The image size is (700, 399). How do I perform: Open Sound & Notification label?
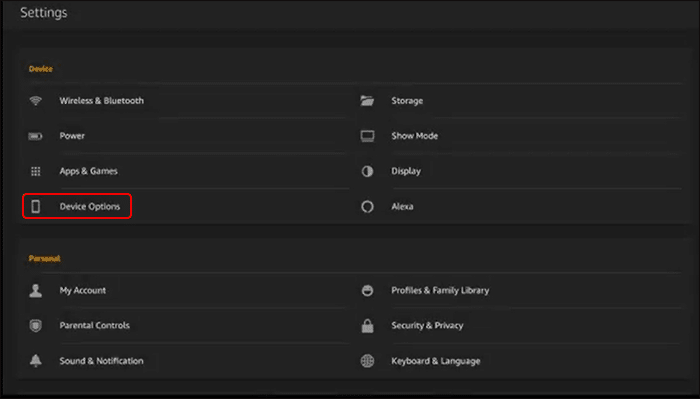(x=101, y=361)
